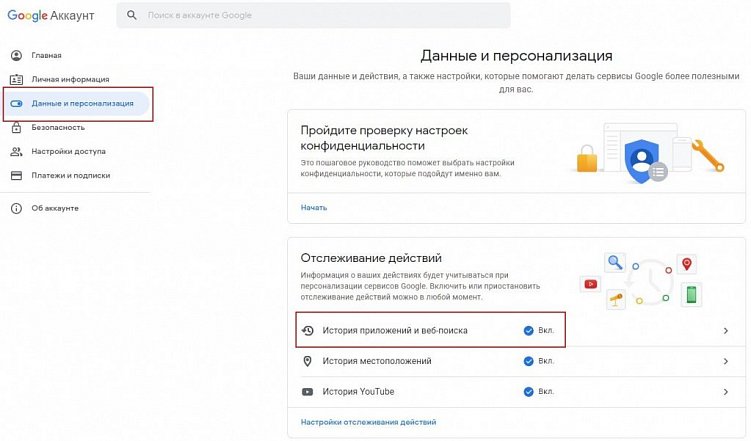Open Безопасность section in sidebar
The image size is (751, 441).
click(x=58, y=127)
